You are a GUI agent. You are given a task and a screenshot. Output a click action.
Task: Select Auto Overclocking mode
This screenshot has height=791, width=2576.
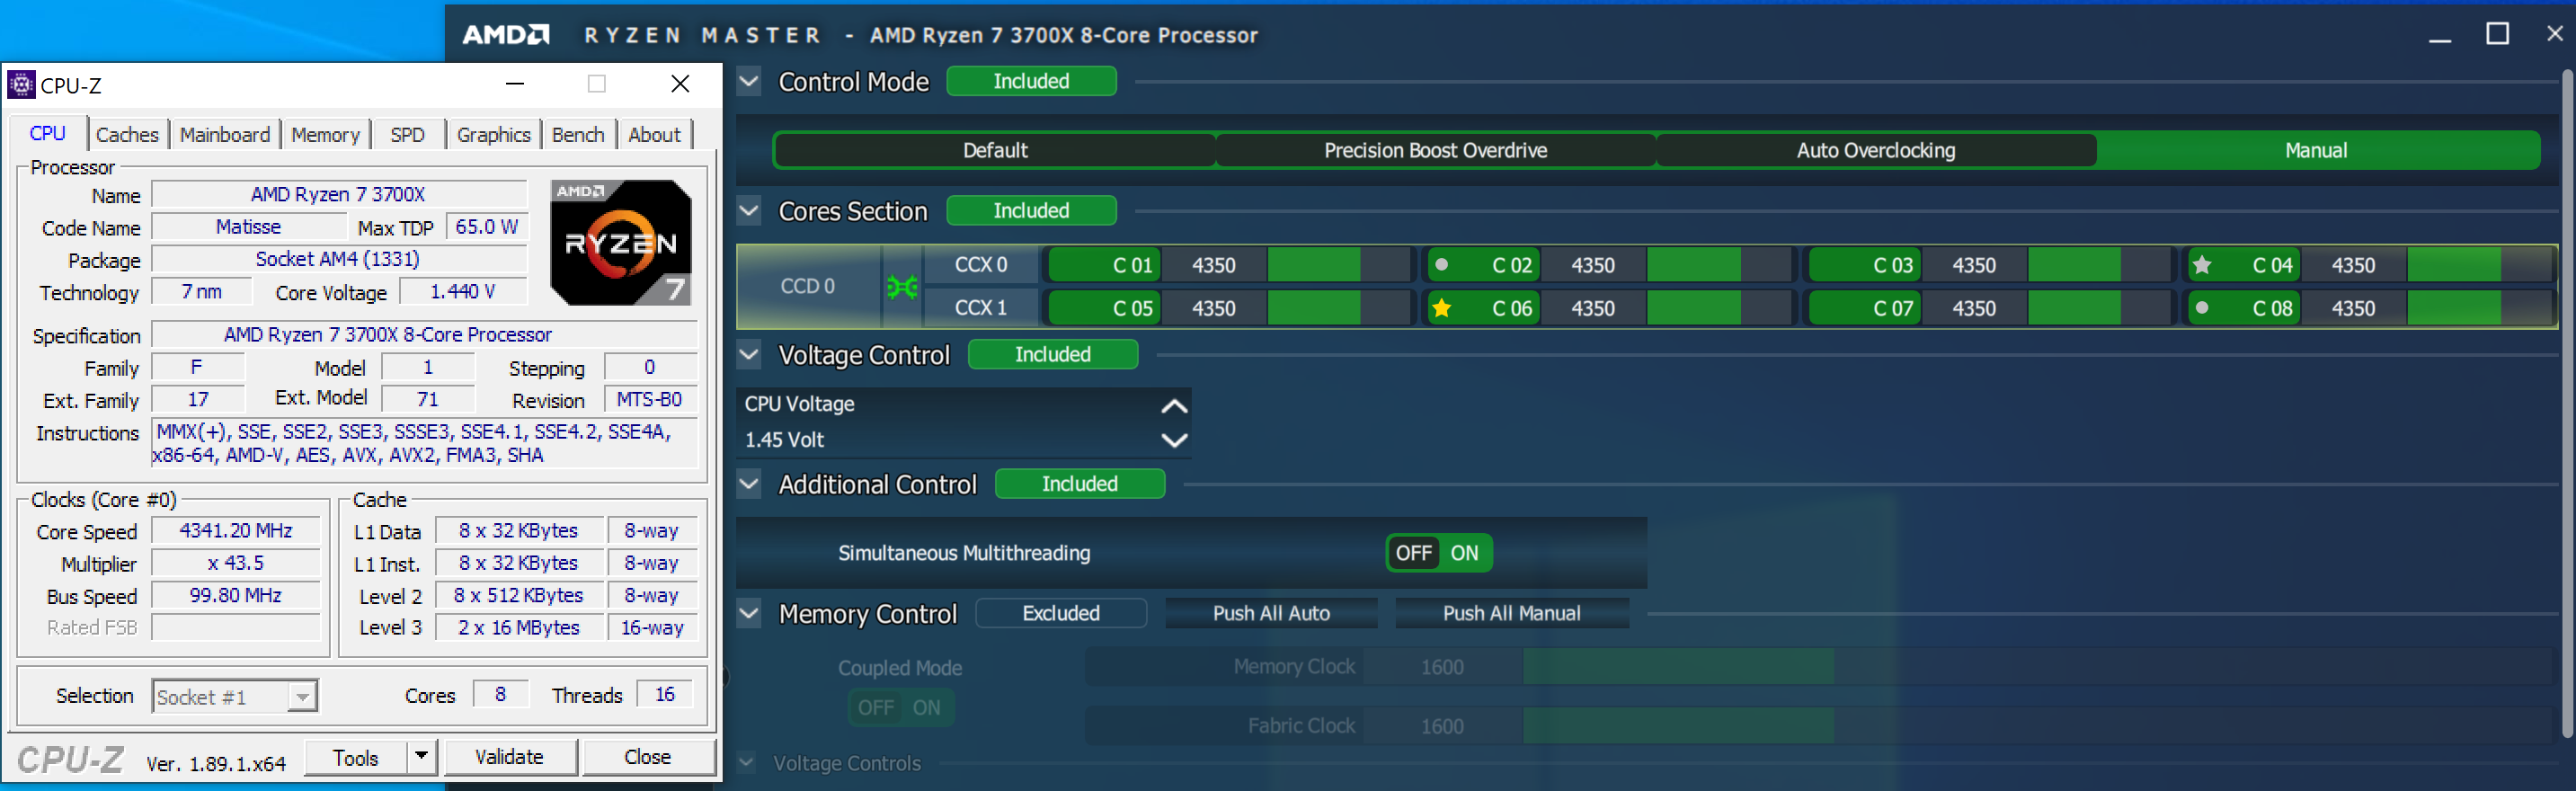pyautogui.click(x=1875, y=150)
